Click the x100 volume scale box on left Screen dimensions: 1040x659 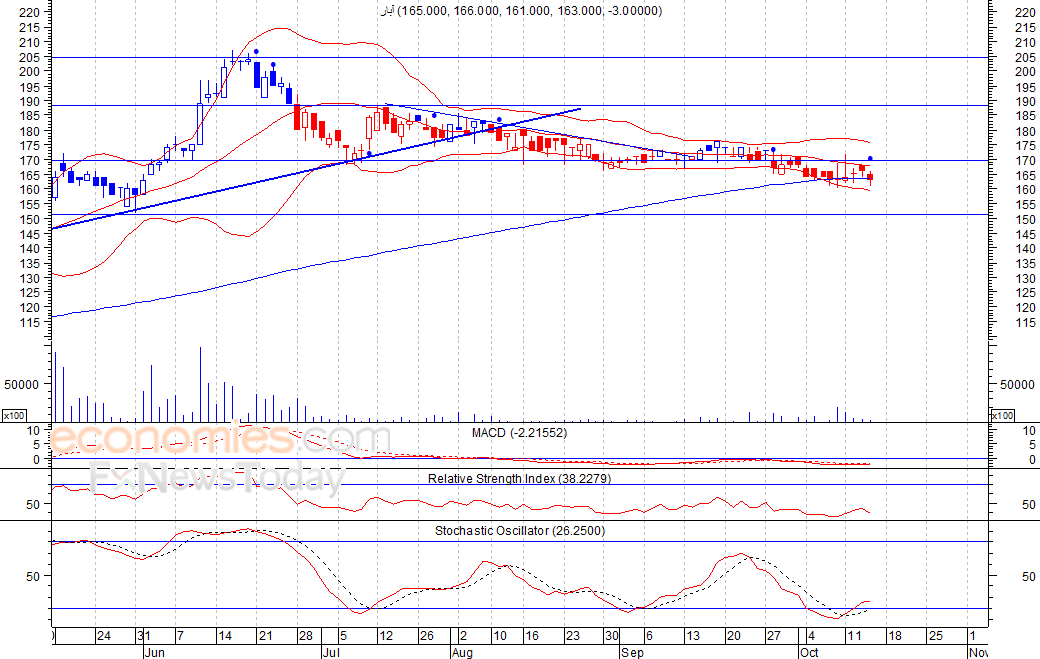point(14,416)
